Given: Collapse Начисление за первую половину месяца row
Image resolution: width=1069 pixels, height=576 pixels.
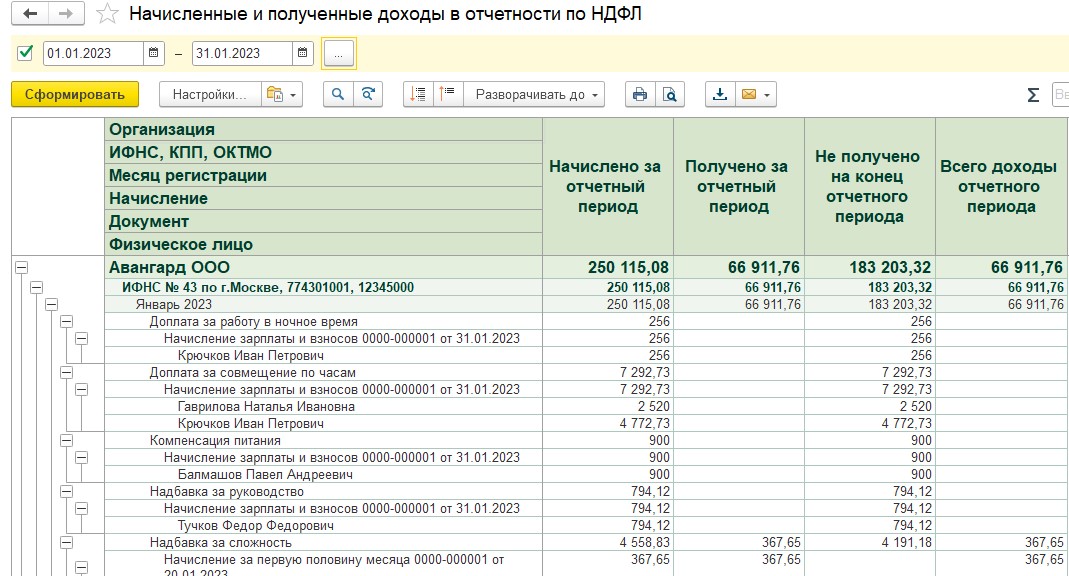Looking at the screenshot, I should [81, 566].
